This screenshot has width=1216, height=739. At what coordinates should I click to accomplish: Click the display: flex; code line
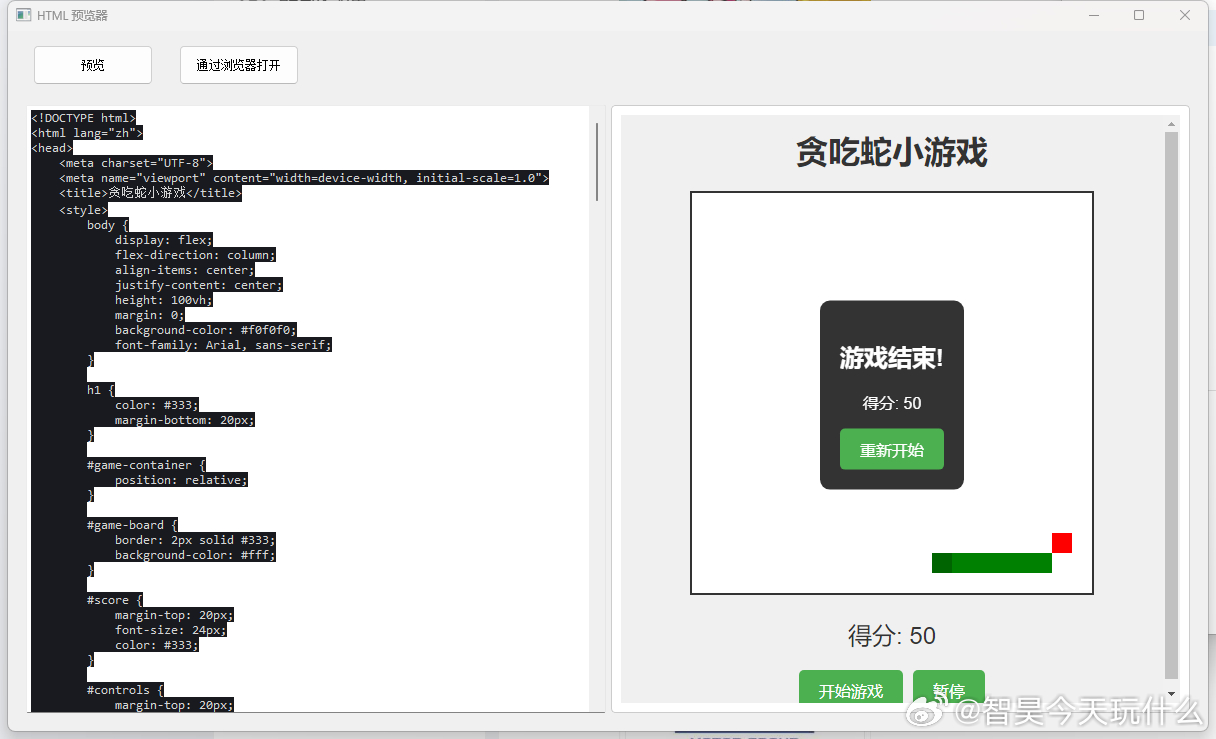pos(164,240)
